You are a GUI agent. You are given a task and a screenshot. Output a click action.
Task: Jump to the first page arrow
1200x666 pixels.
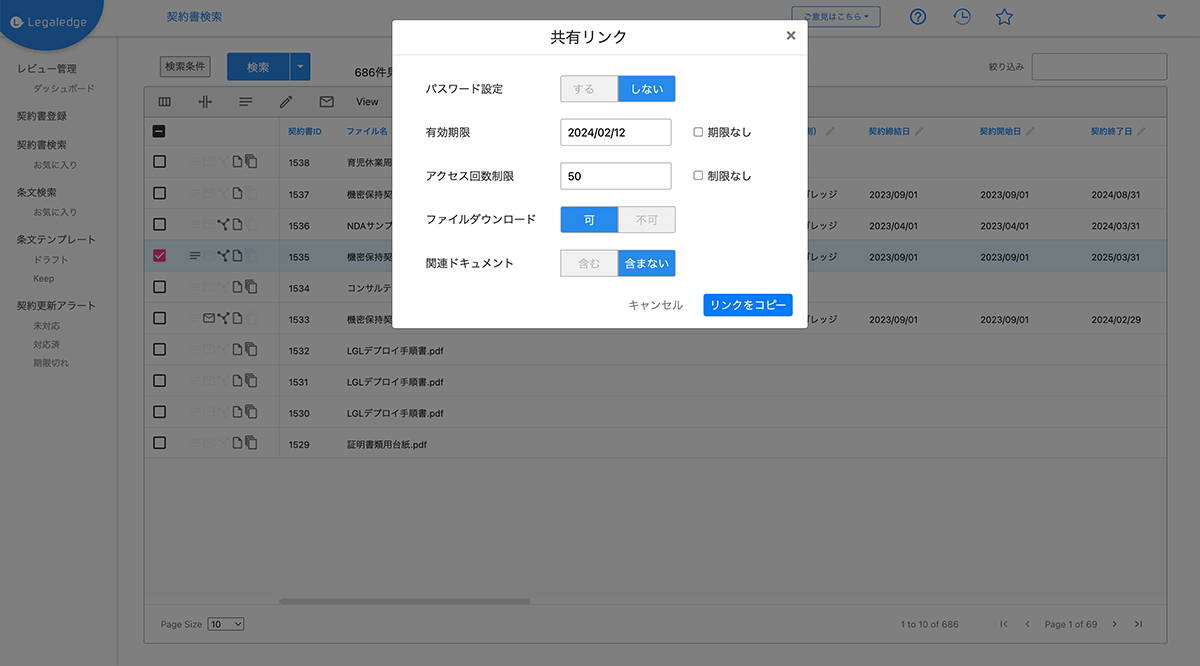coord(1004,624)
